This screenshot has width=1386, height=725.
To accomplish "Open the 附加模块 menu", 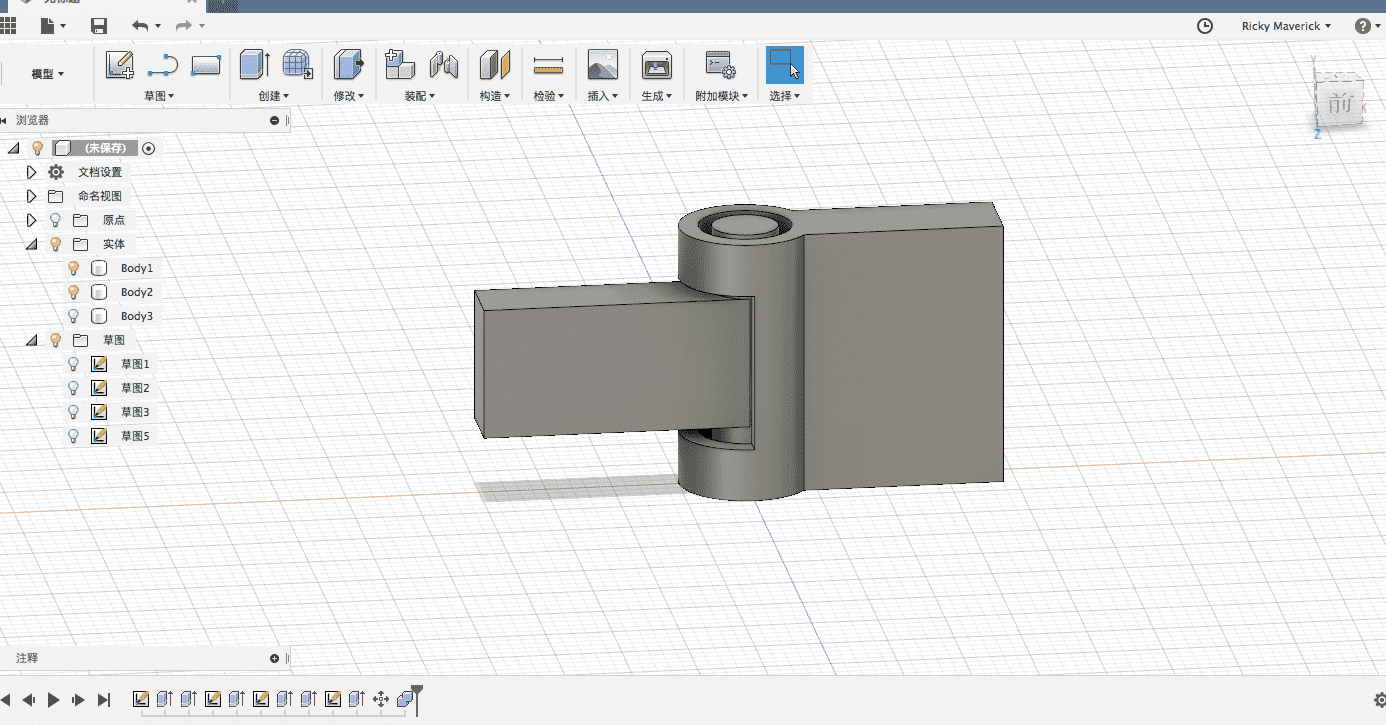I will 722,96.
